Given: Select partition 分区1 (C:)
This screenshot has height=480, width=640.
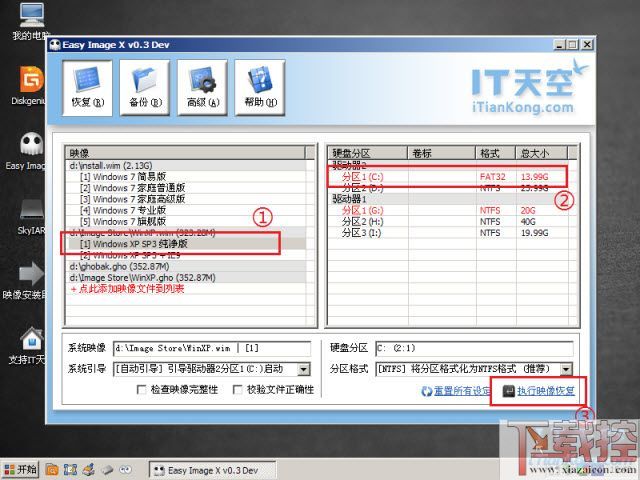Looking at the screenshot, I should (362, 177).
